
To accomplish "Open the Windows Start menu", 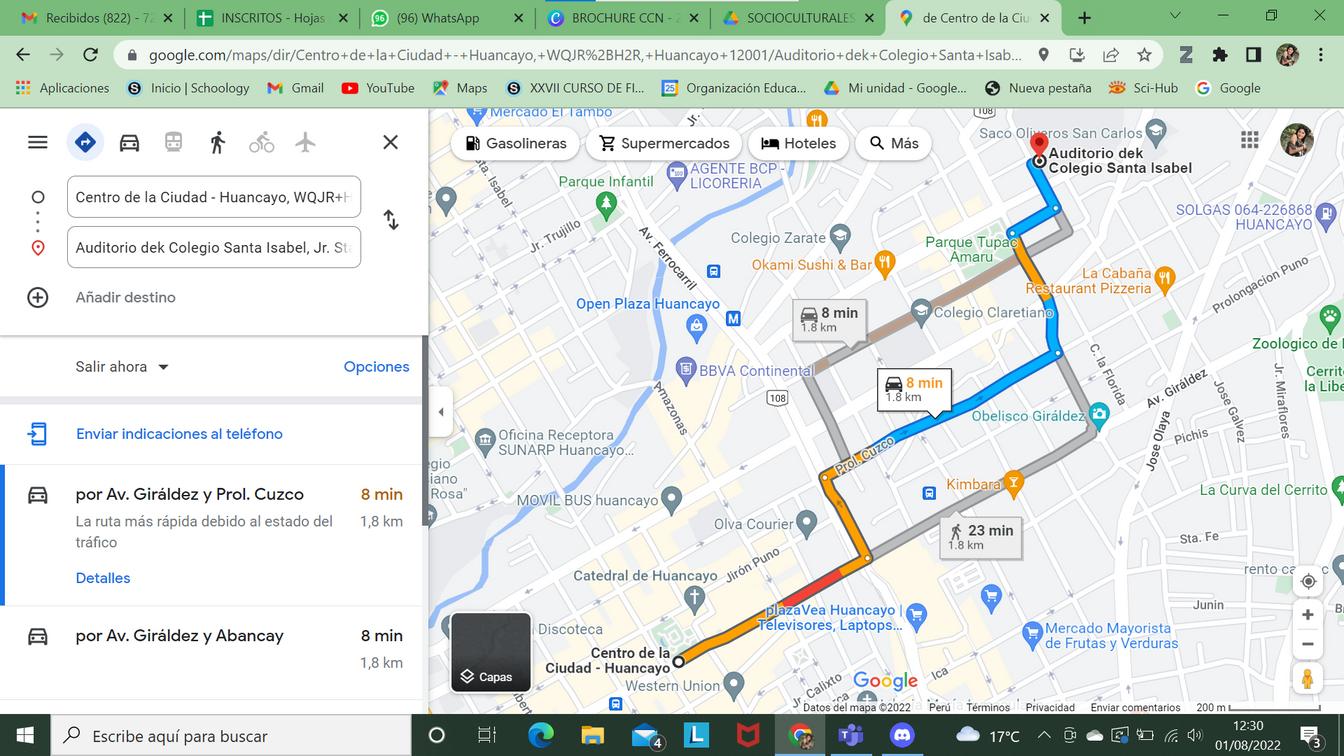I will click(x=25, y=735).
